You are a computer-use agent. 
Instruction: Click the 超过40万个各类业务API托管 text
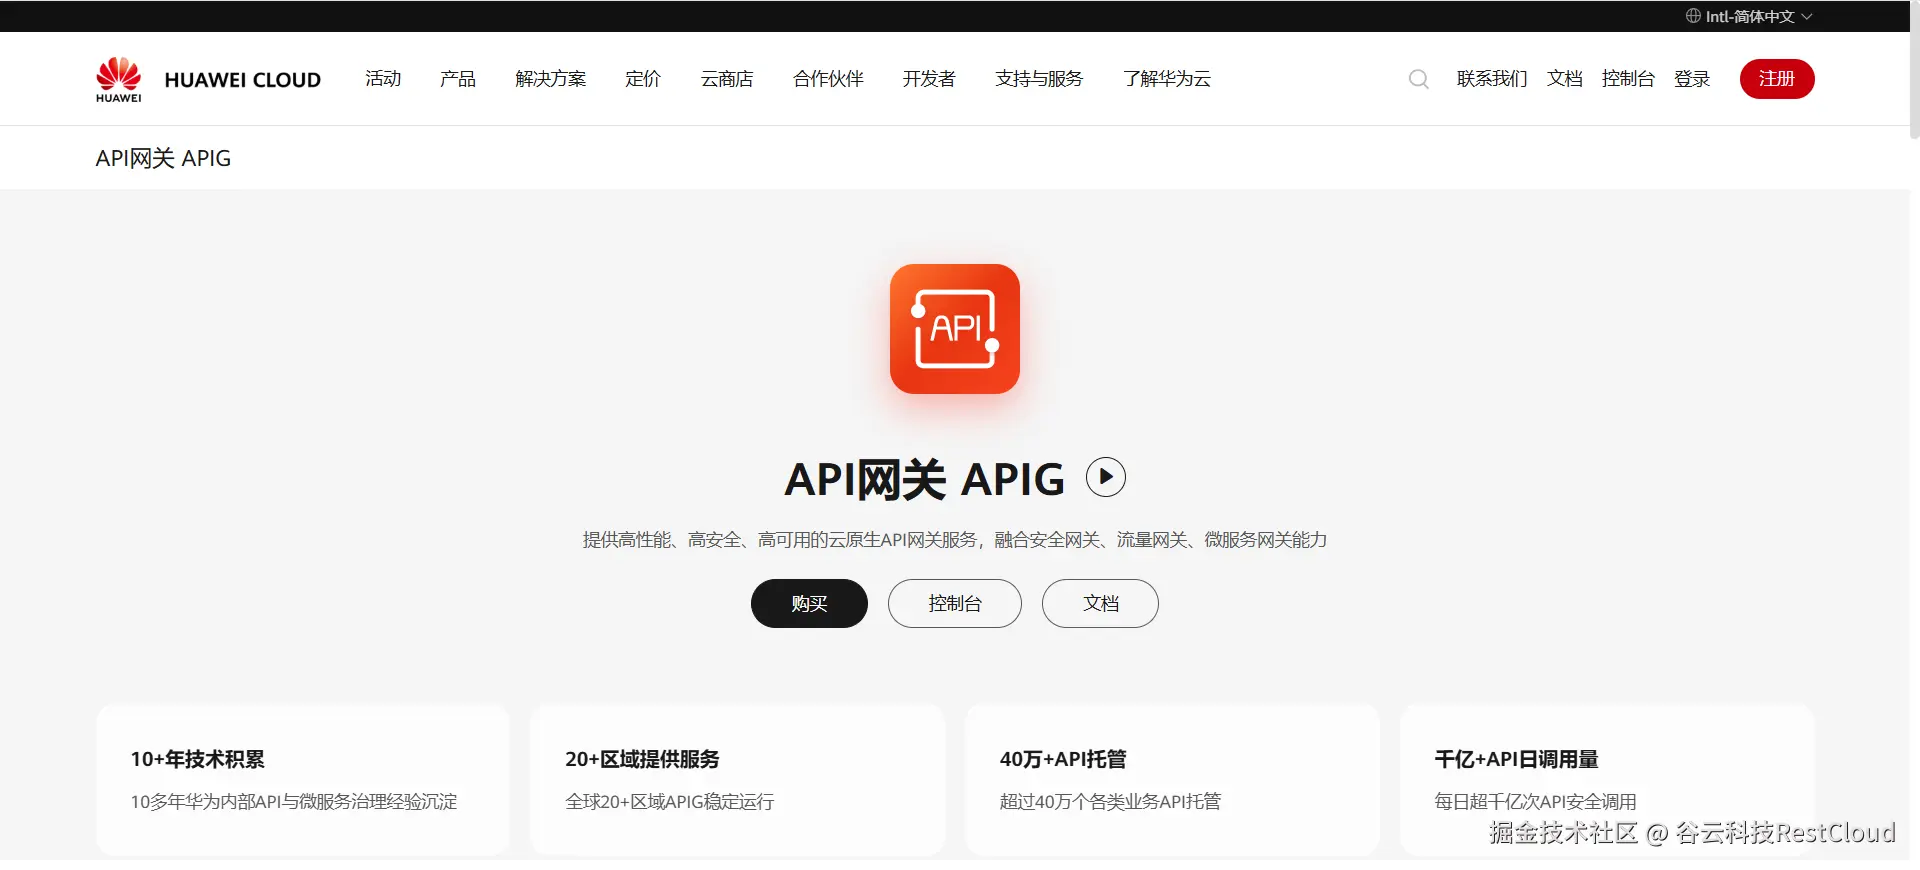coord(1110,801)
